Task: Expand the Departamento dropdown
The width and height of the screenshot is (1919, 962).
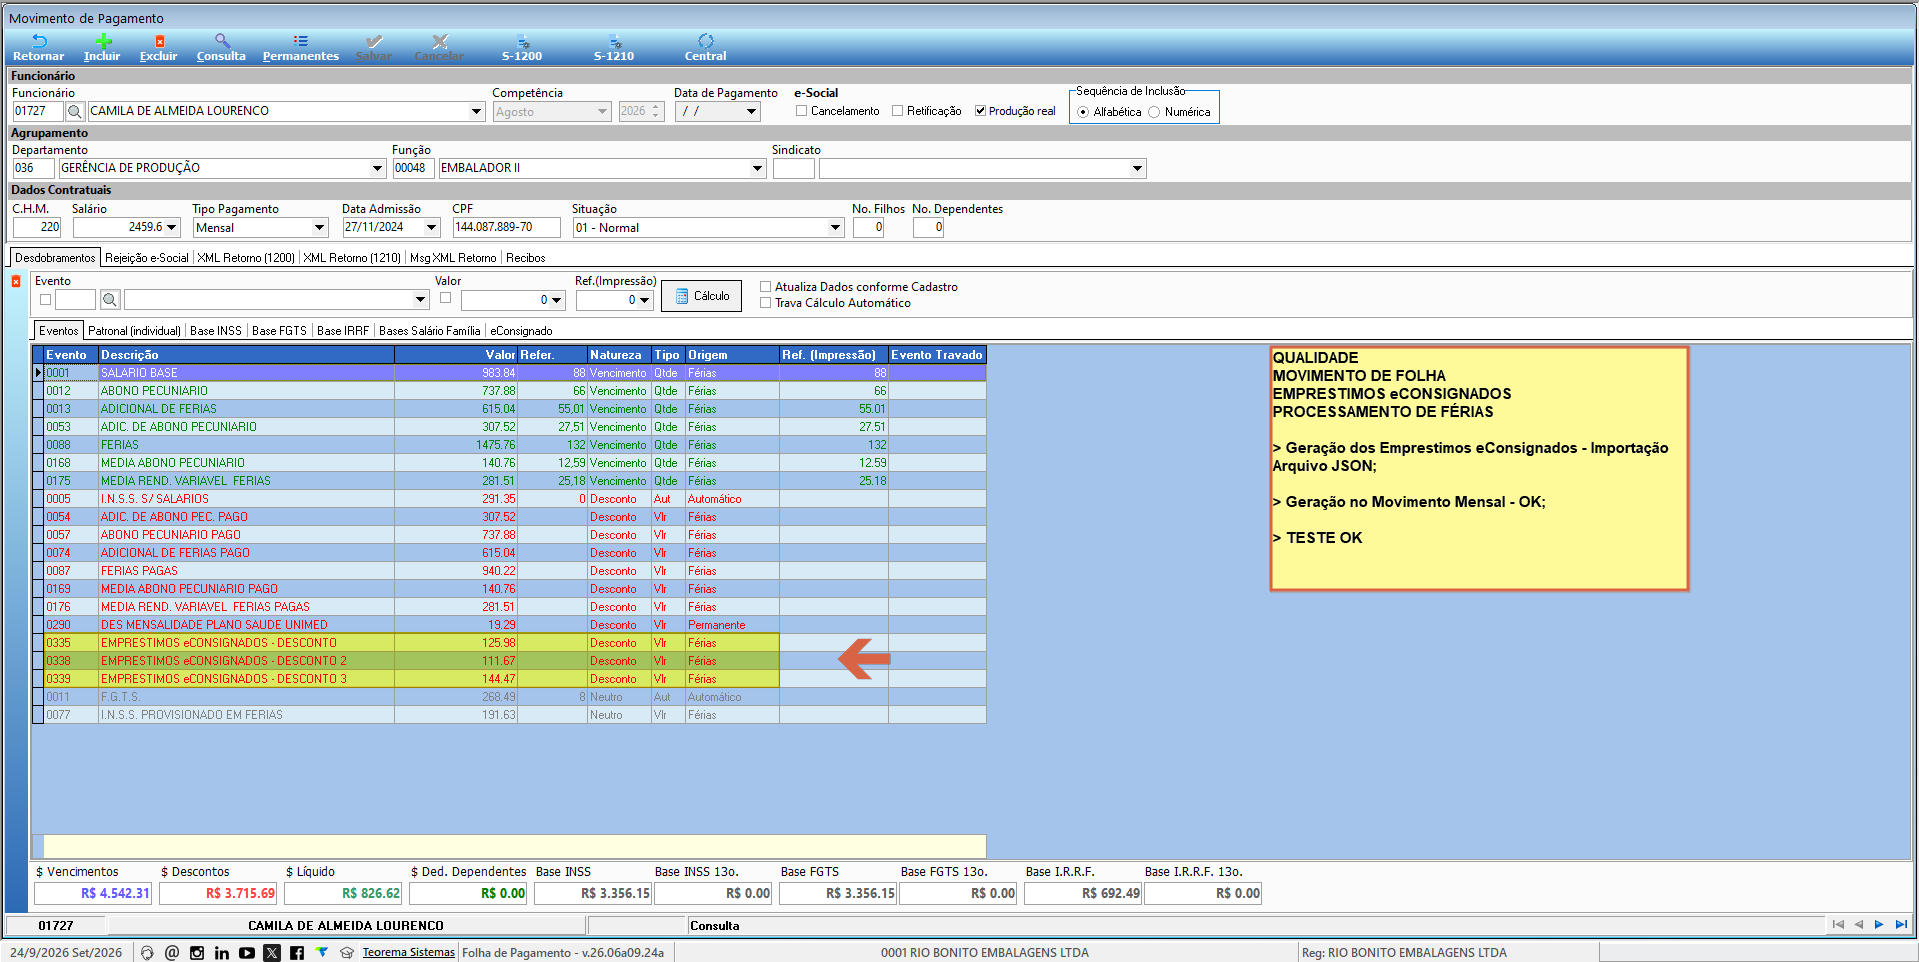Action: 377,168
